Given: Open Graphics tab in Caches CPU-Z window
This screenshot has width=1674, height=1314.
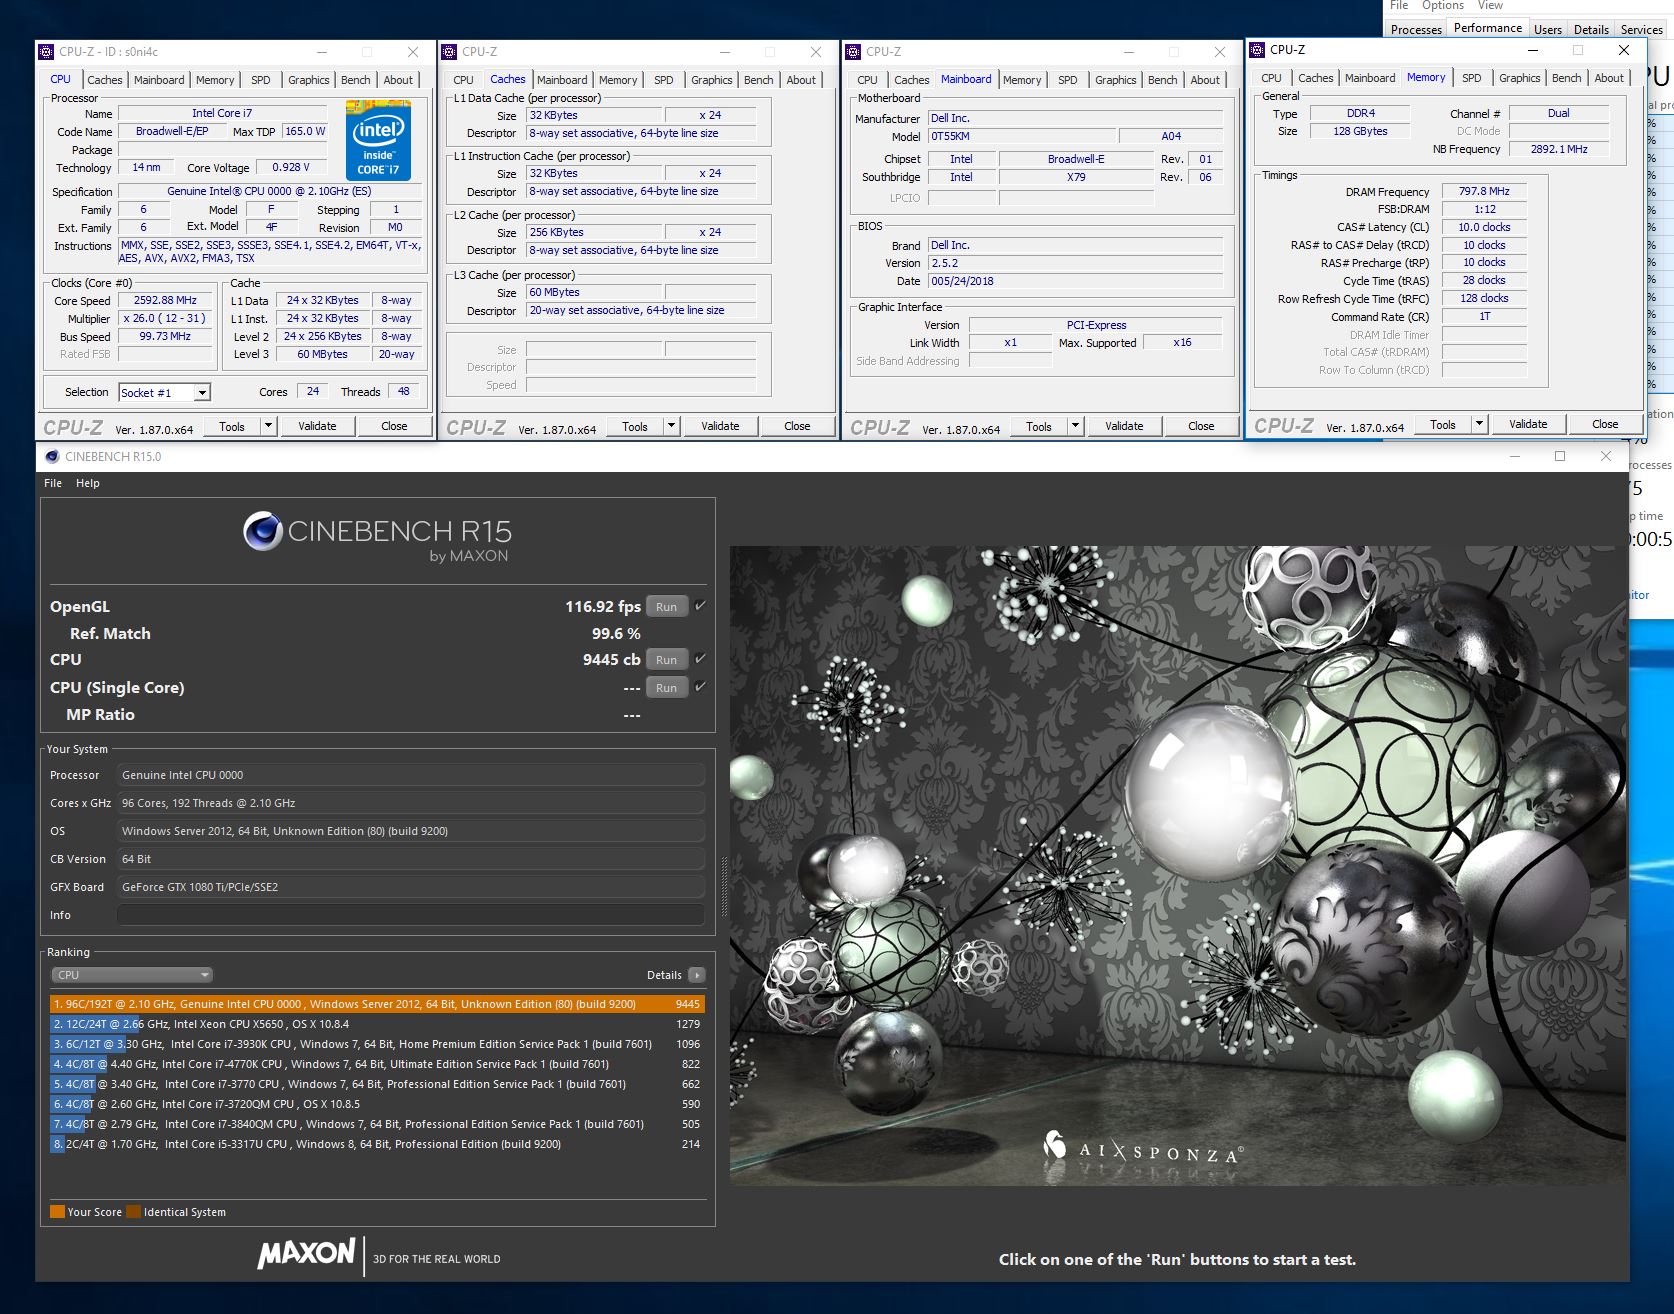Looking at the screenshot, I should tap(711, 80).
